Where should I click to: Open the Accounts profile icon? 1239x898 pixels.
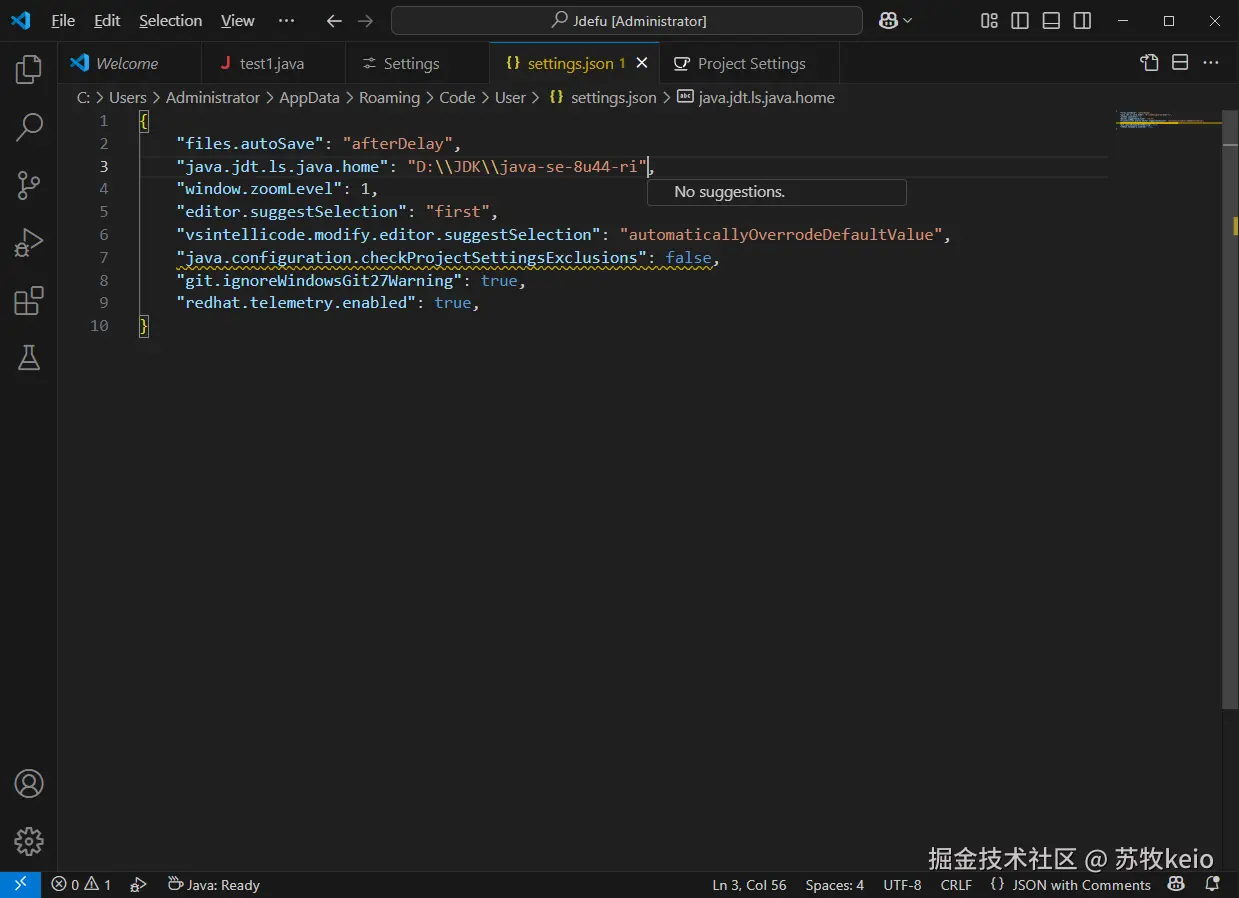[29, 784]
